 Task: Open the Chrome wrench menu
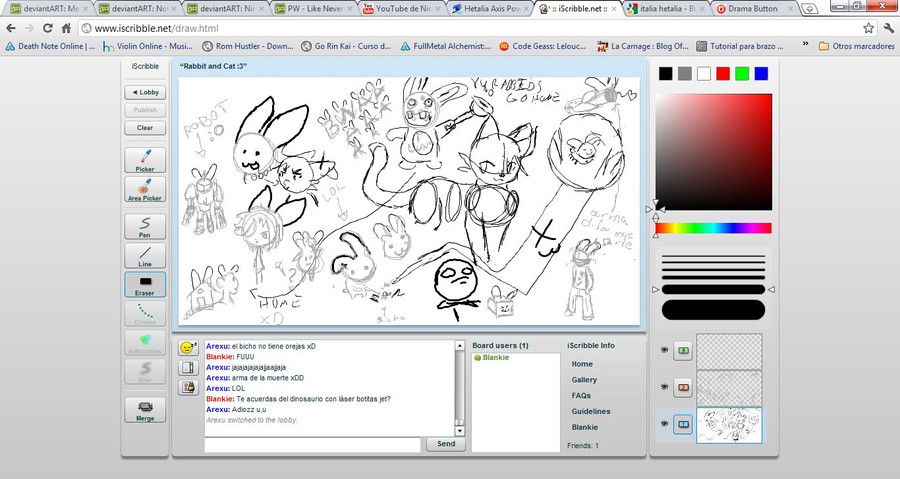(889, 28)
